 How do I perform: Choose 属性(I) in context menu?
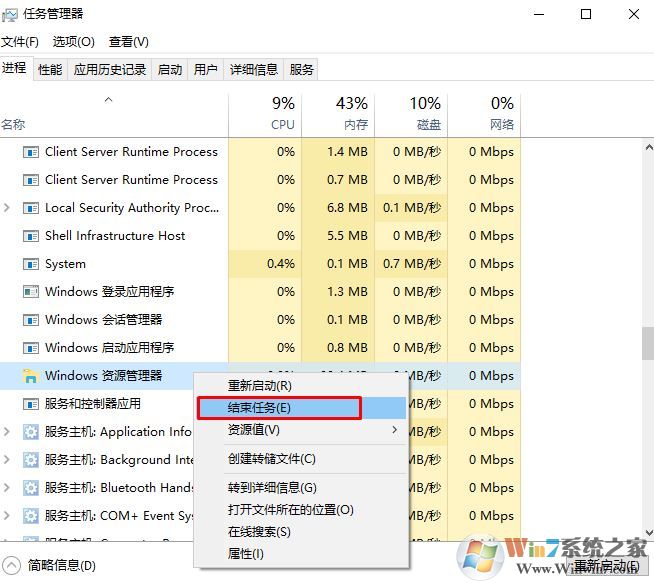pyautogui.click(x=300, y=554)
